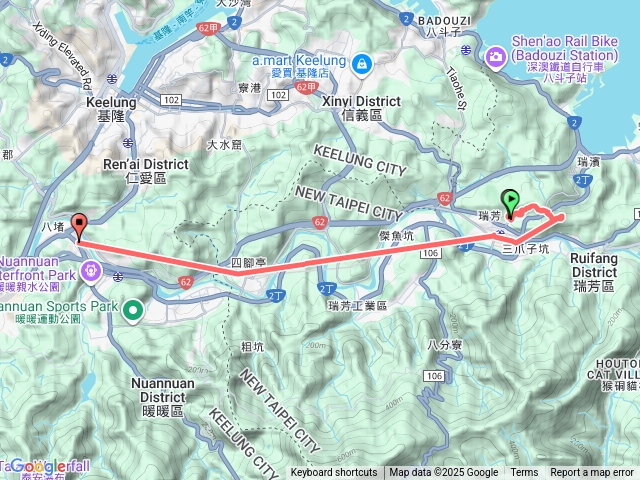Click the pink route line near 四腳亭
Viewport: 640px width, 480px height.
(238, 273)
